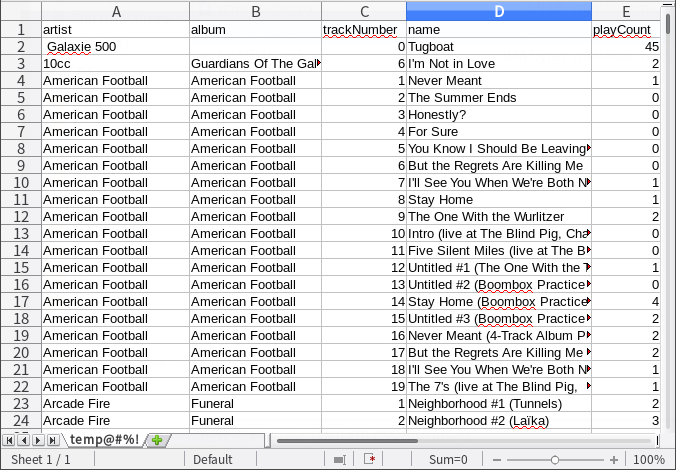
Task: Select 'Stay Home (Boombox Practice' cell
Action: coord(499,301)
